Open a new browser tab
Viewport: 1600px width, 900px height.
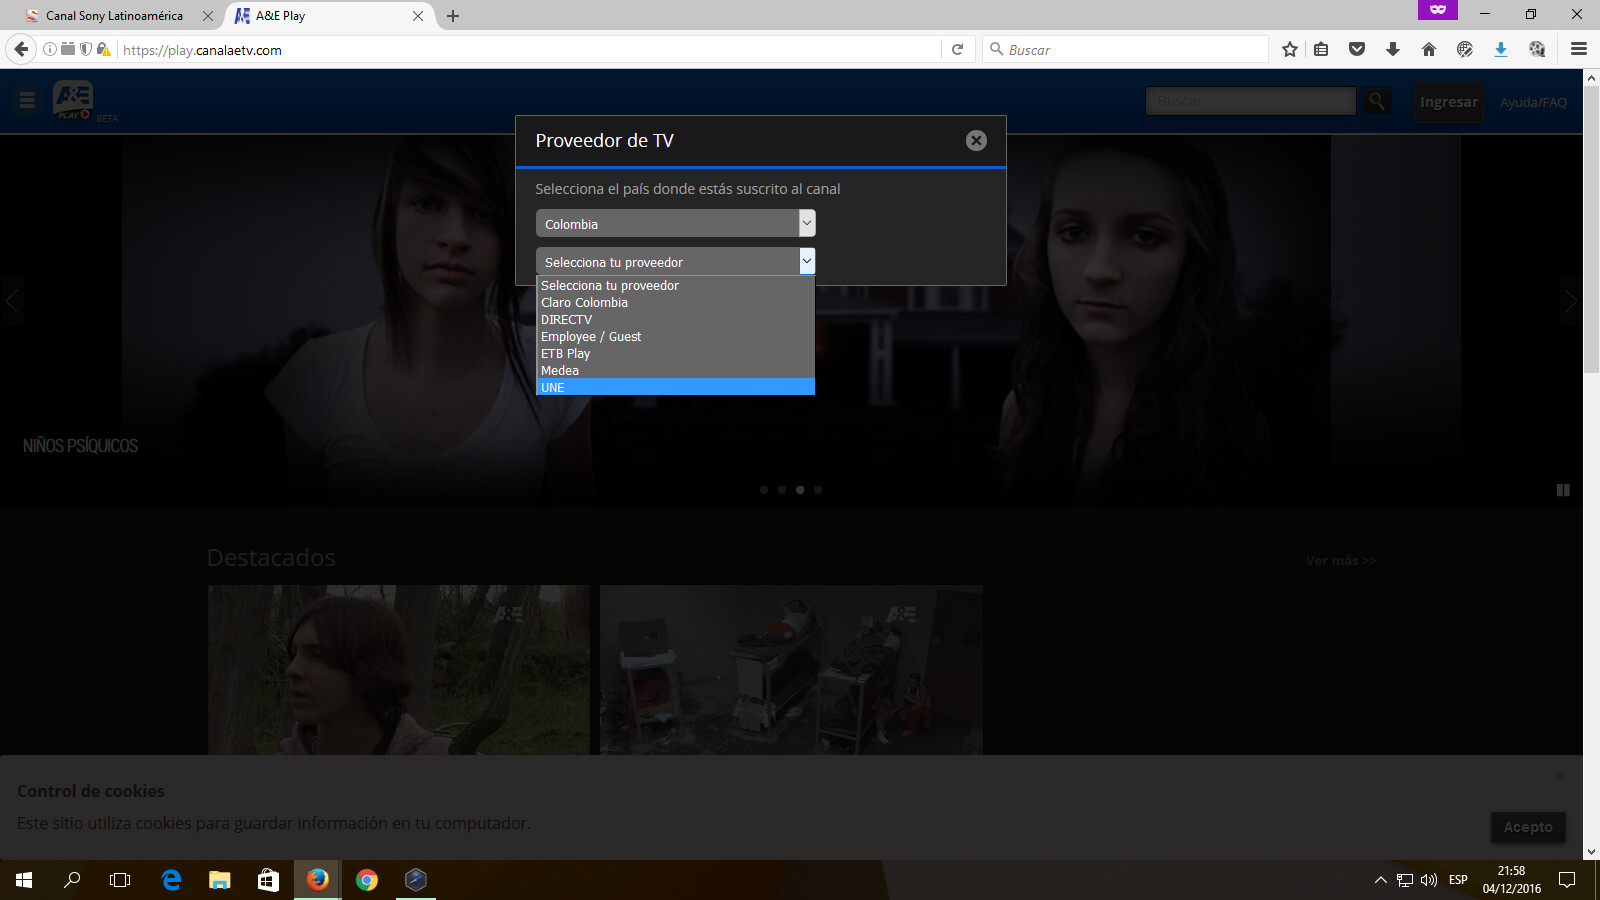pyautogui.click(x=453, y=16)
